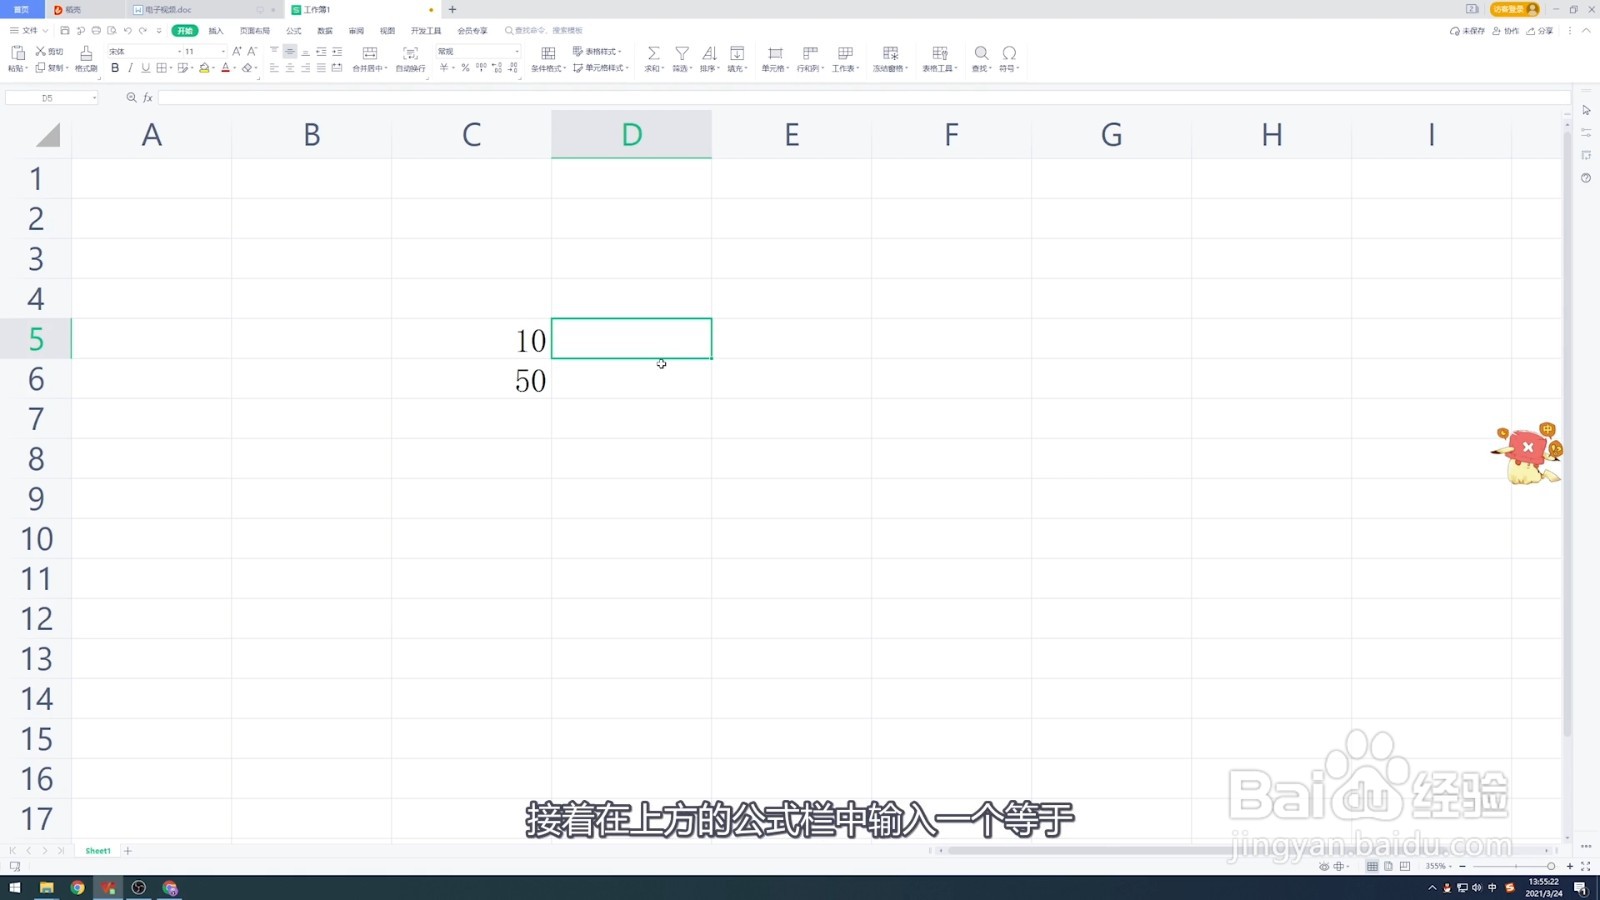Switch to page layout view in status bar
1600x900 pixels.
(1388, 866)
